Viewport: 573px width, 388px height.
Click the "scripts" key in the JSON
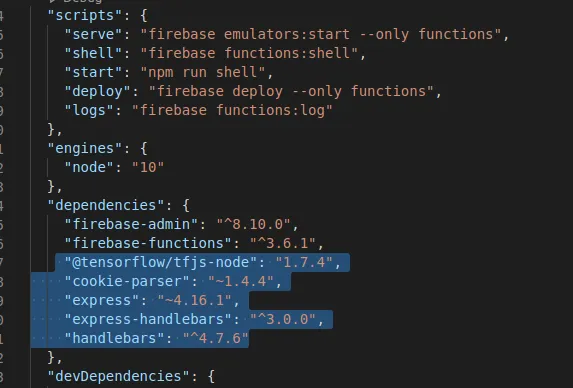tap(84, 15)
